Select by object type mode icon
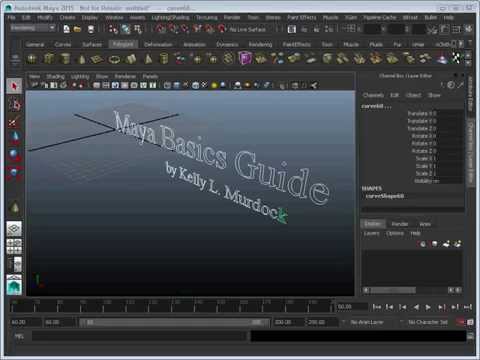Screen dimensions: 480x360 coord(126,29)
